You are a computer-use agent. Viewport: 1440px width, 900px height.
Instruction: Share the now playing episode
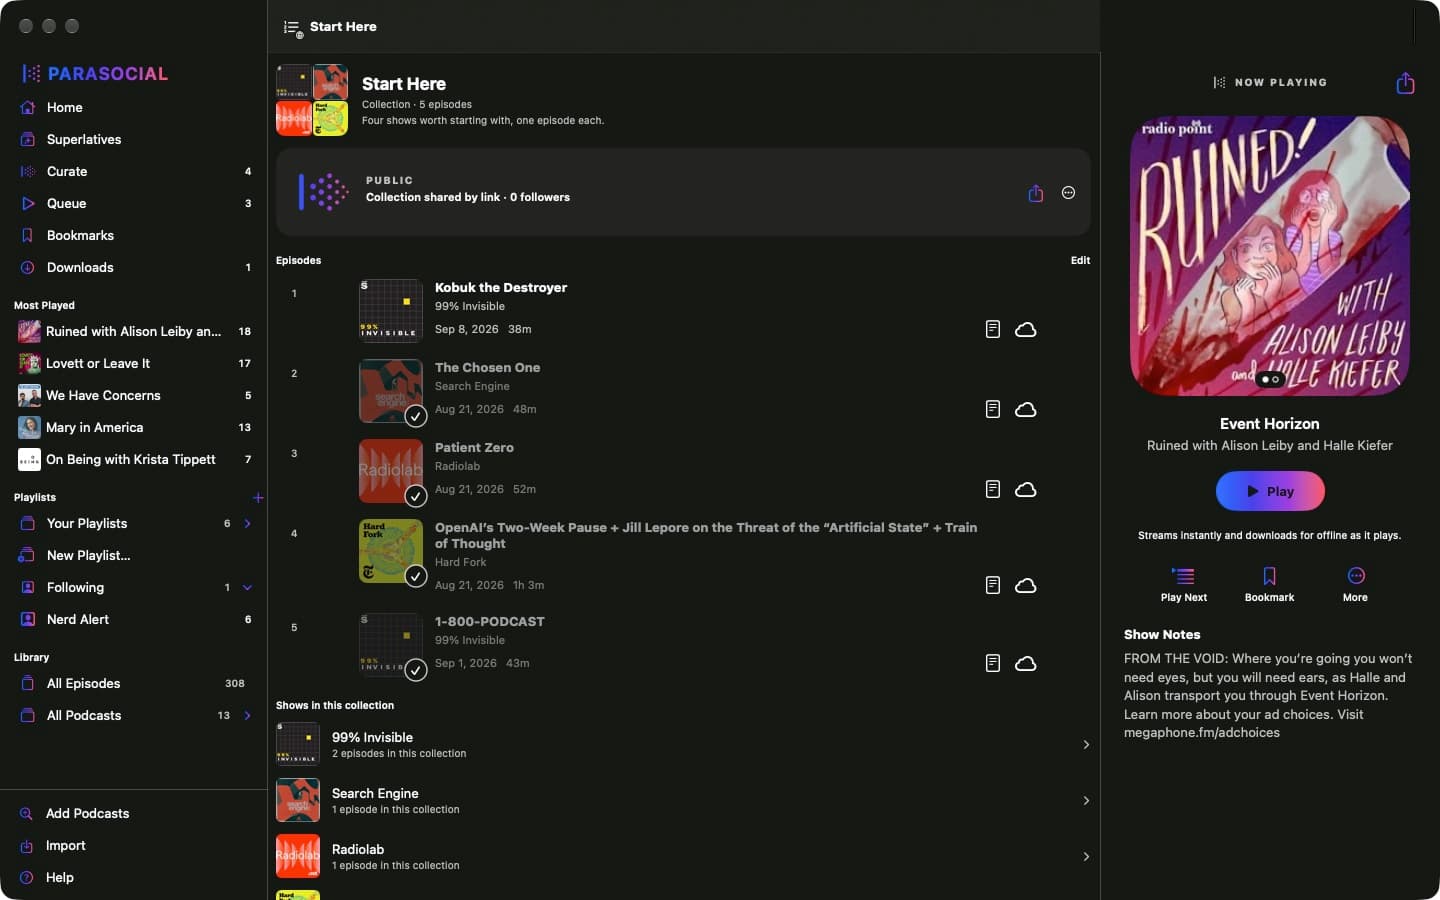(1405, 83)
